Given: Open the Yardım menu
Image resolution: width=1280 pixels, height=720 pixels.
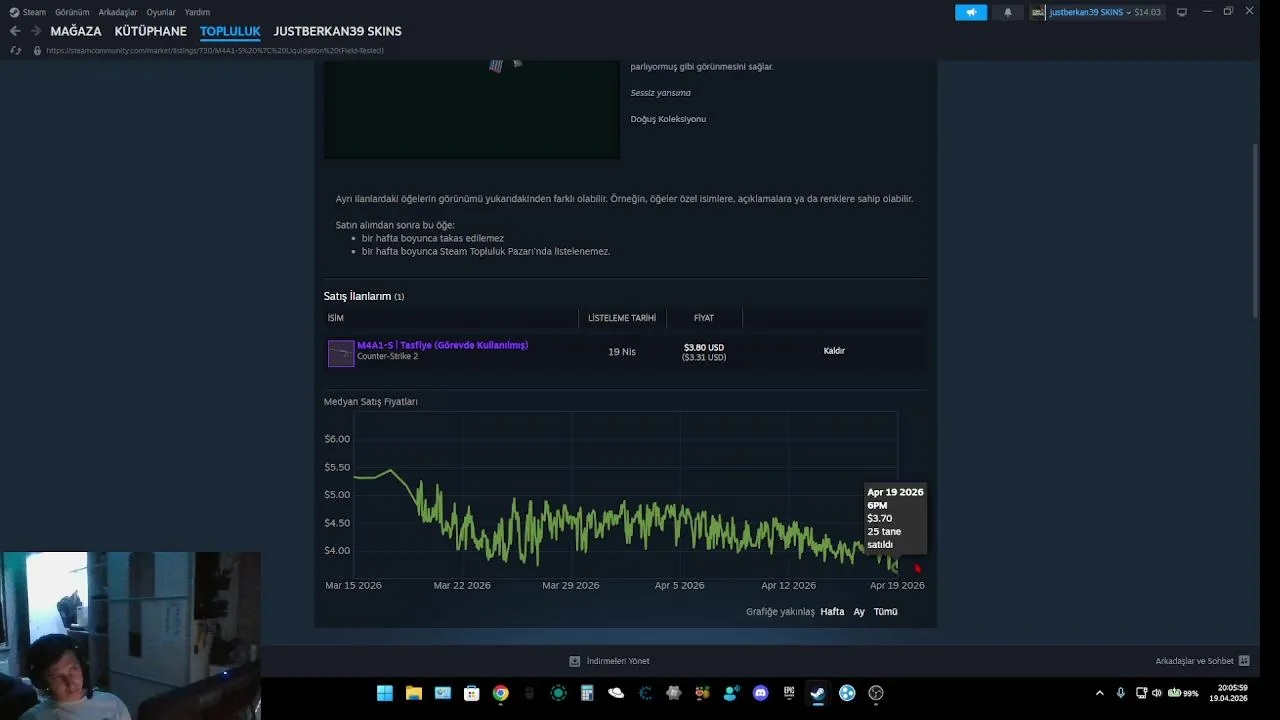Looking at the screenshot, I should [197, 12].
